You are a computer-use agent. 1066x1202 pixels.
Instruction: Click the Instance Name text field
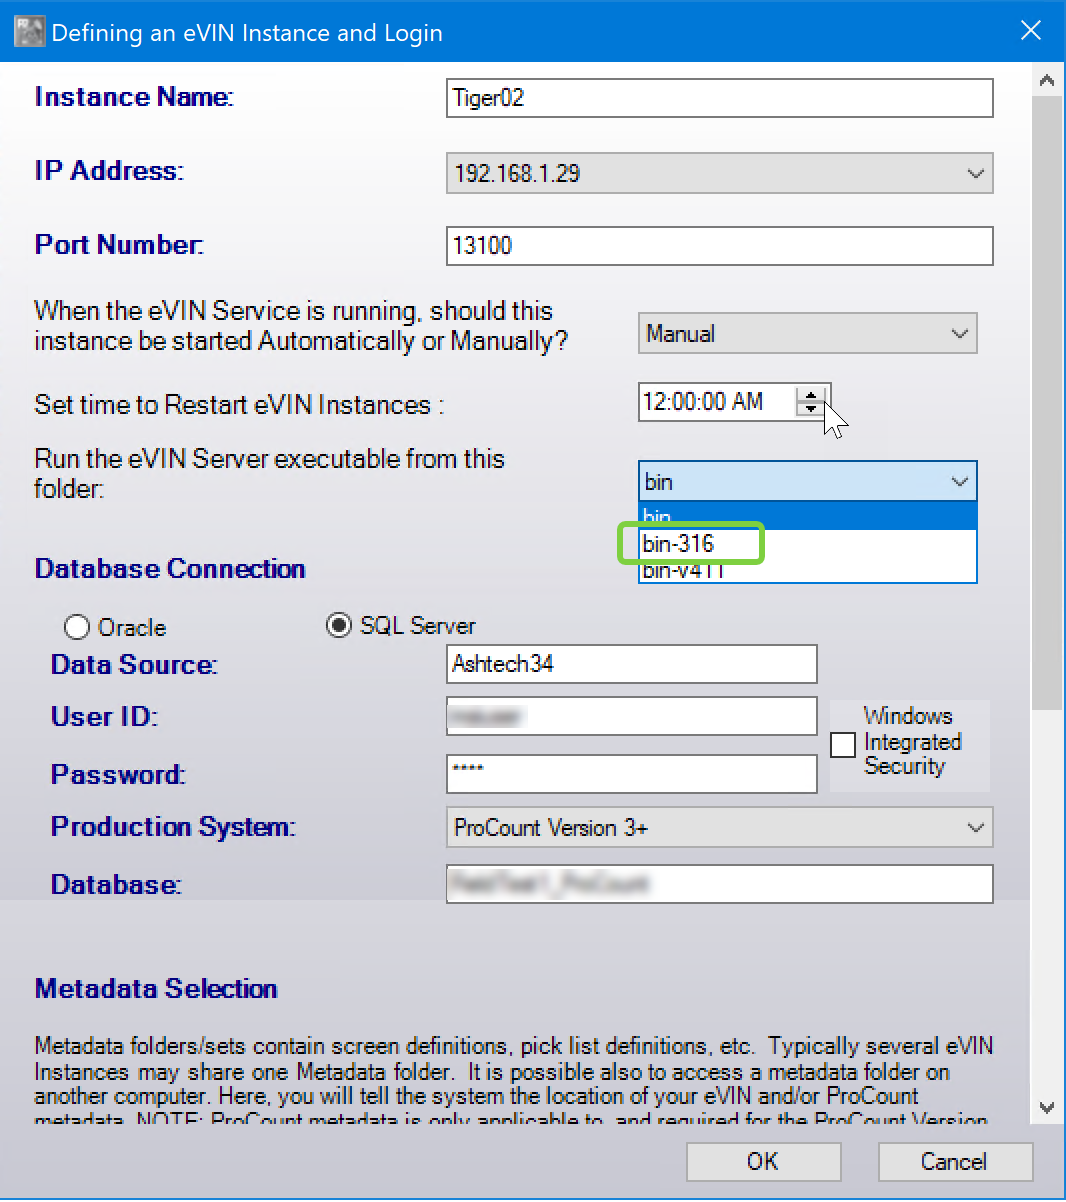pos(719,98)
